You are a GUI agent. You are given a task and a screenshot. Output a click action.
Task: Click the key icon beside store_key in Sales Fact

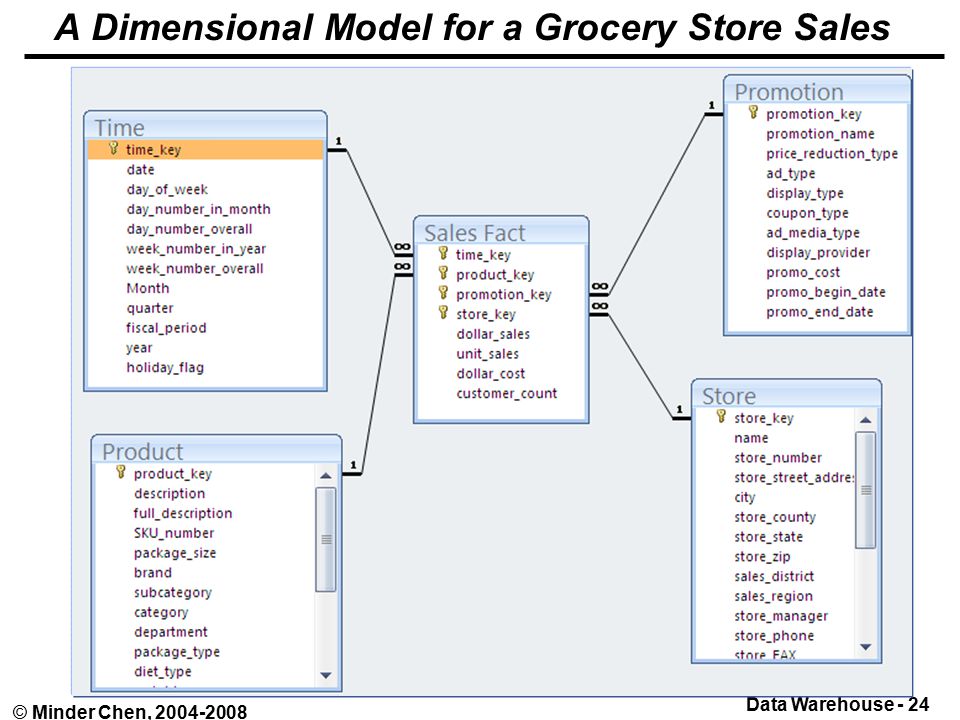point(443,313)
